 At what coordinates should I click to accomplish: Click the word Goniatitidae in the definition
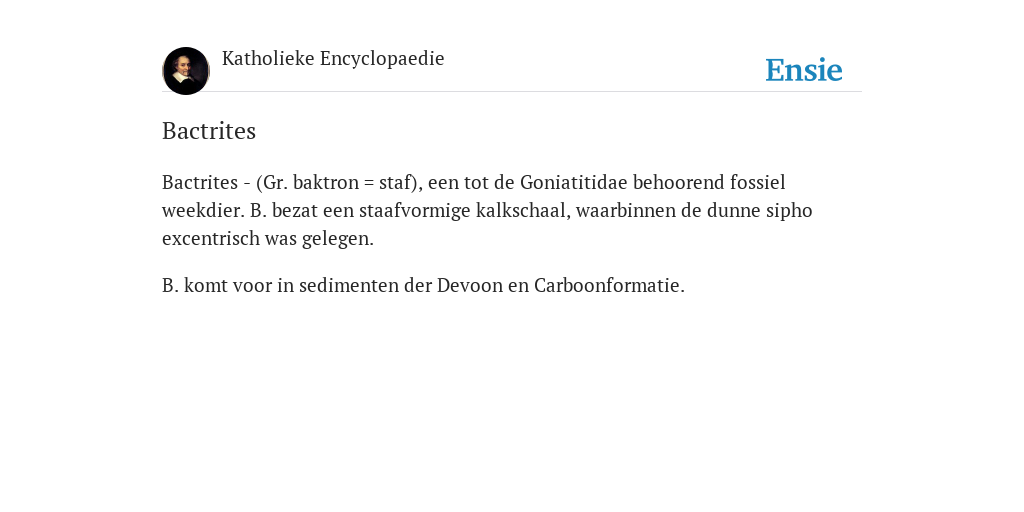point(574,182)
